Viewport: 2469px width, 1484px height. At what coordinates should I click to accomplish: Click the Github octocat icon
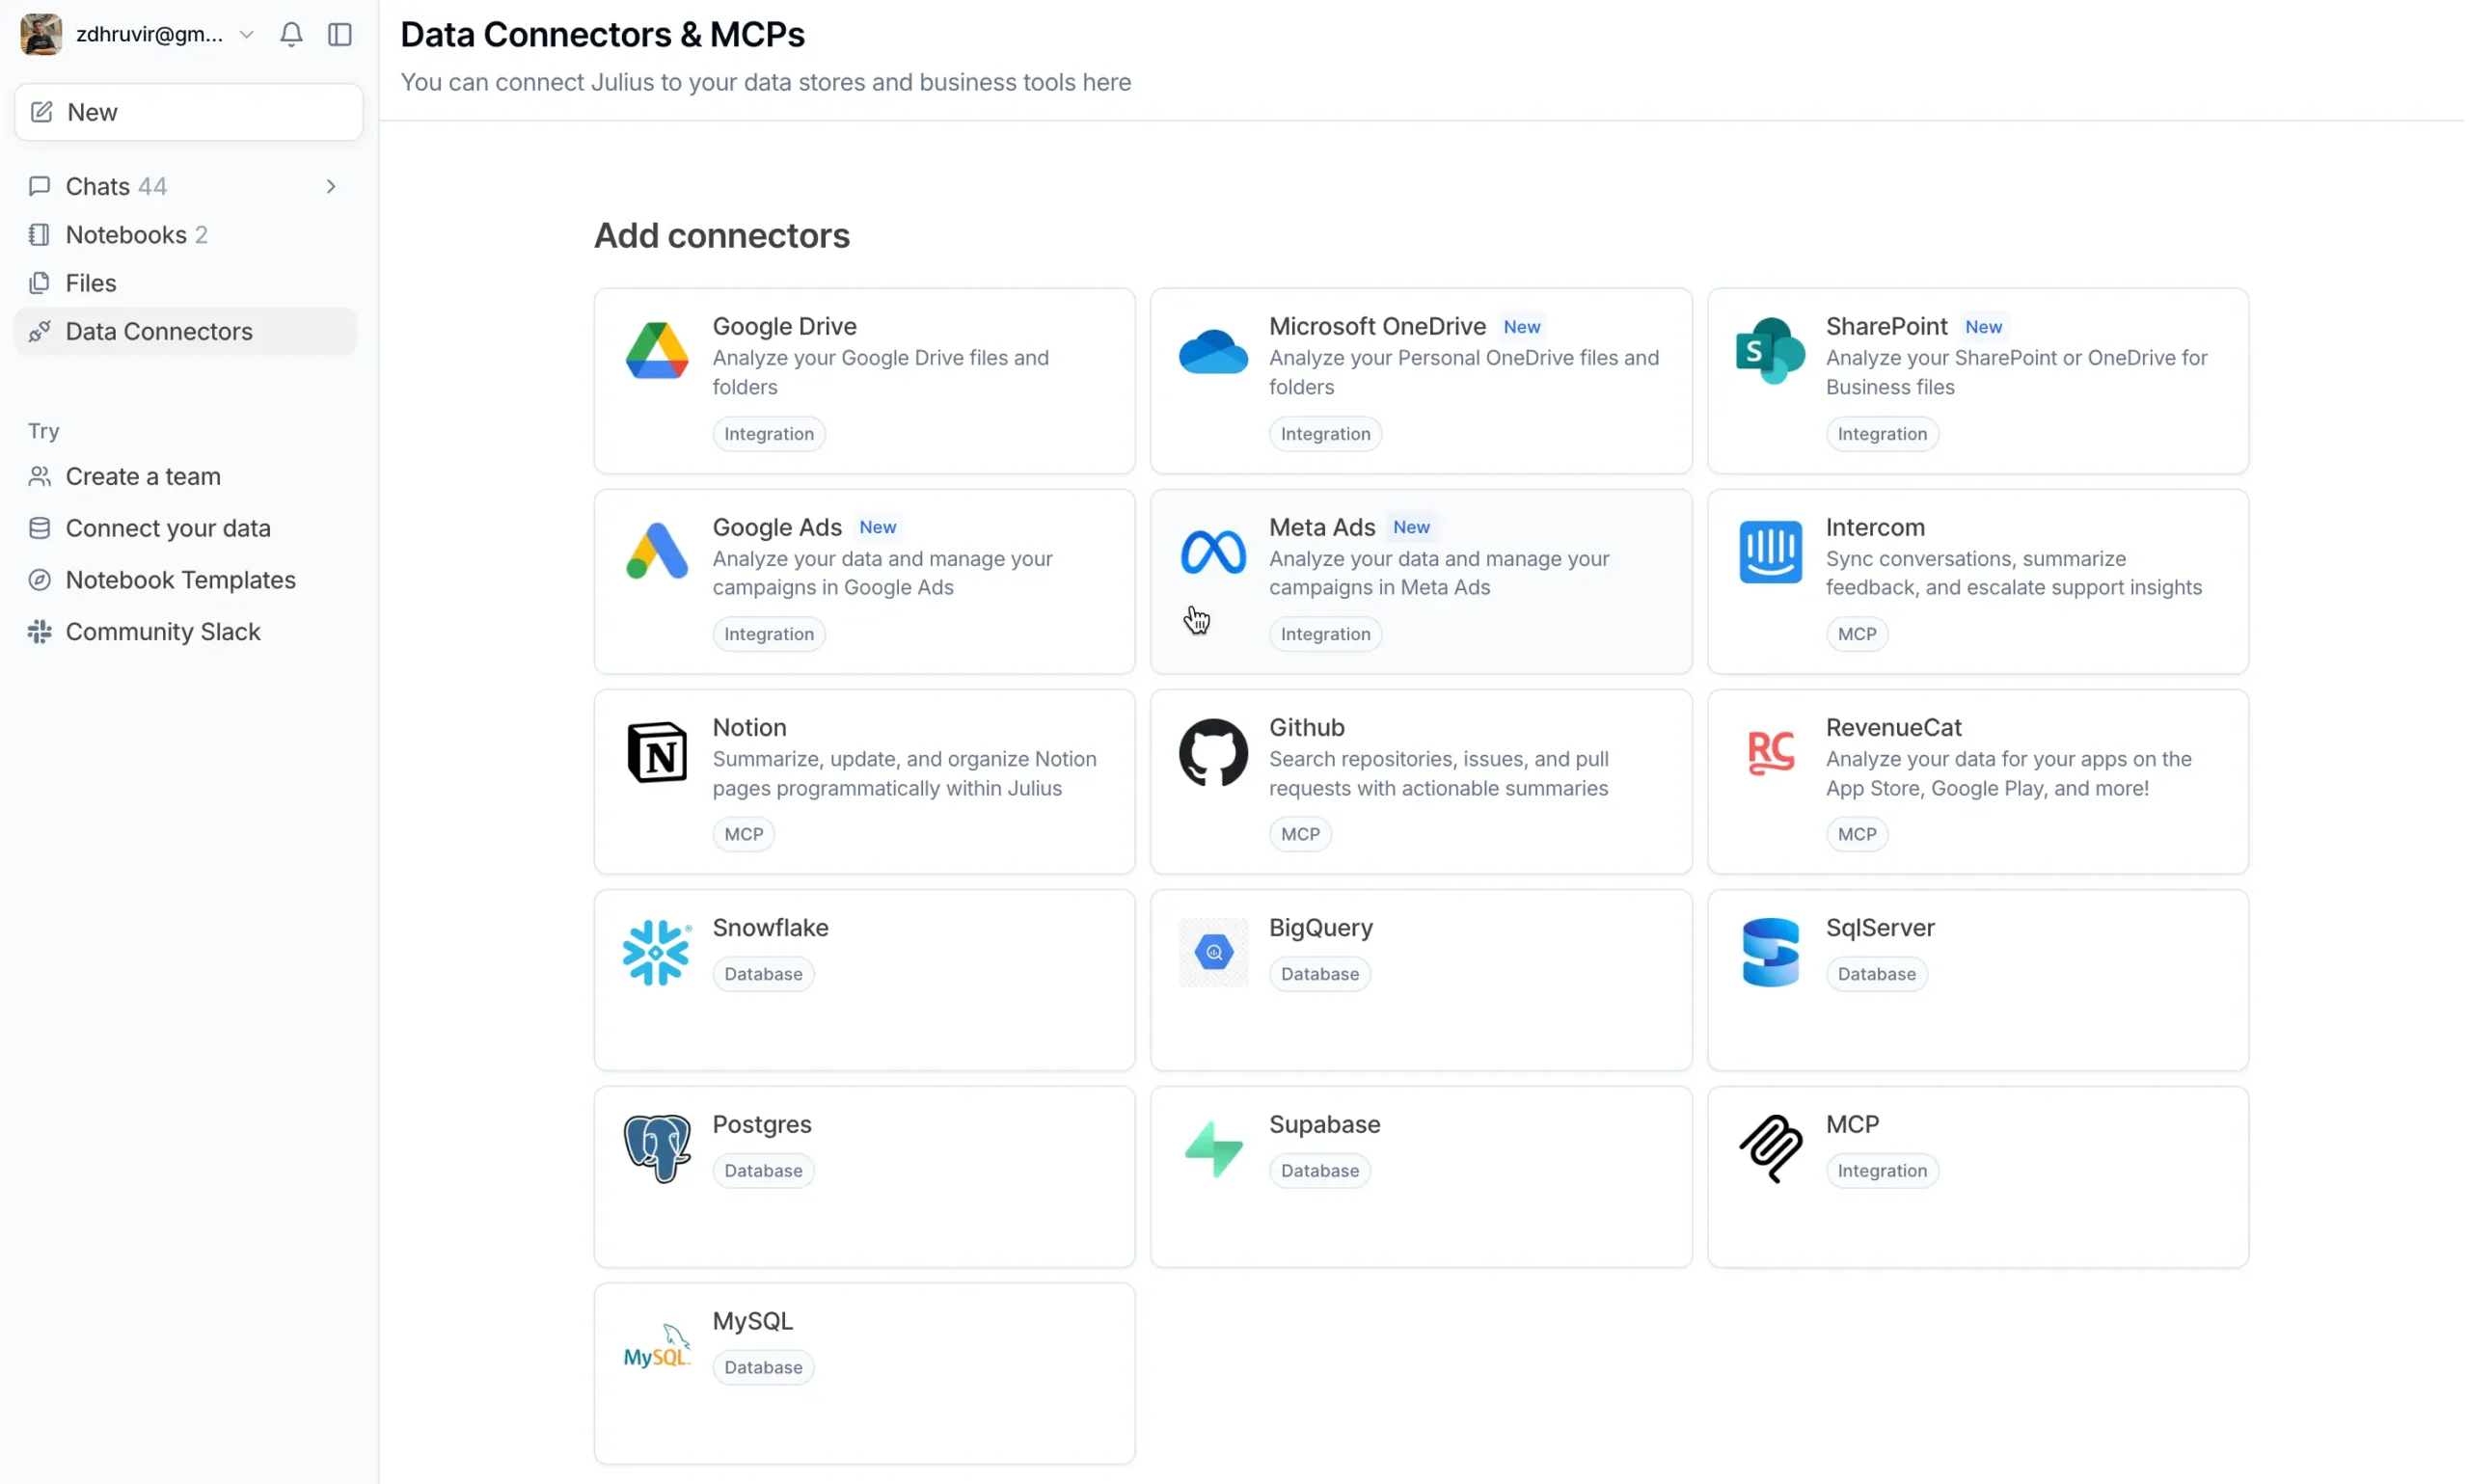coord(1213,752)
